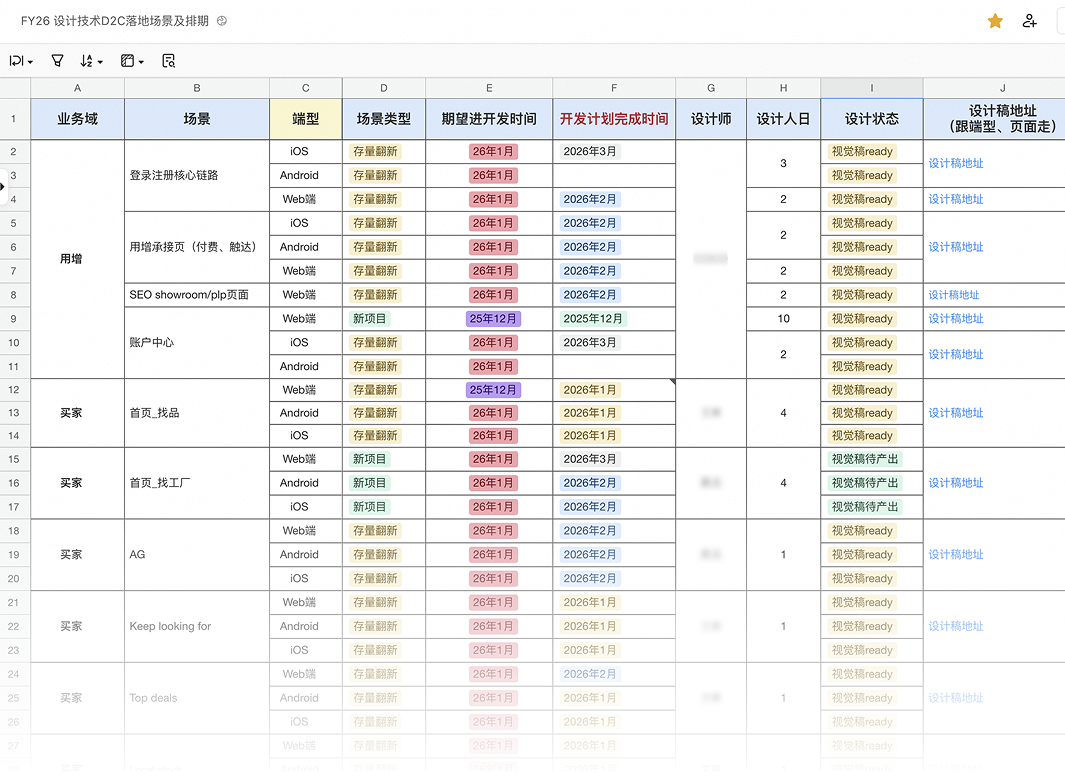1065x780 pixels.
Task: Click 视觉稿待产出 status in row 15
Action: tap(865, 459)
